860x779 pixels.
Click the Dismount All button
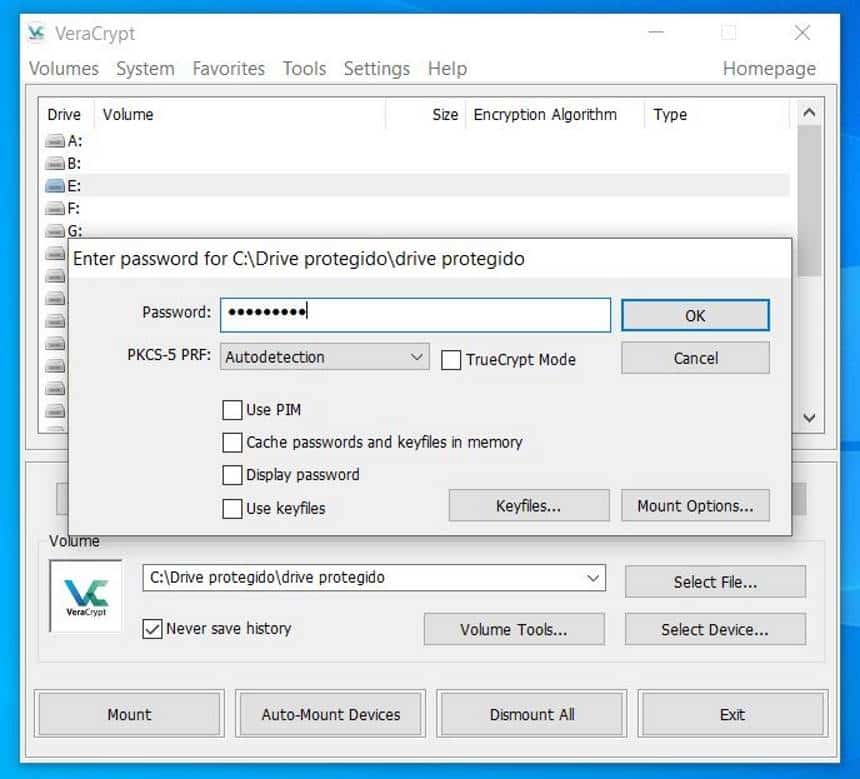(532, 714)
